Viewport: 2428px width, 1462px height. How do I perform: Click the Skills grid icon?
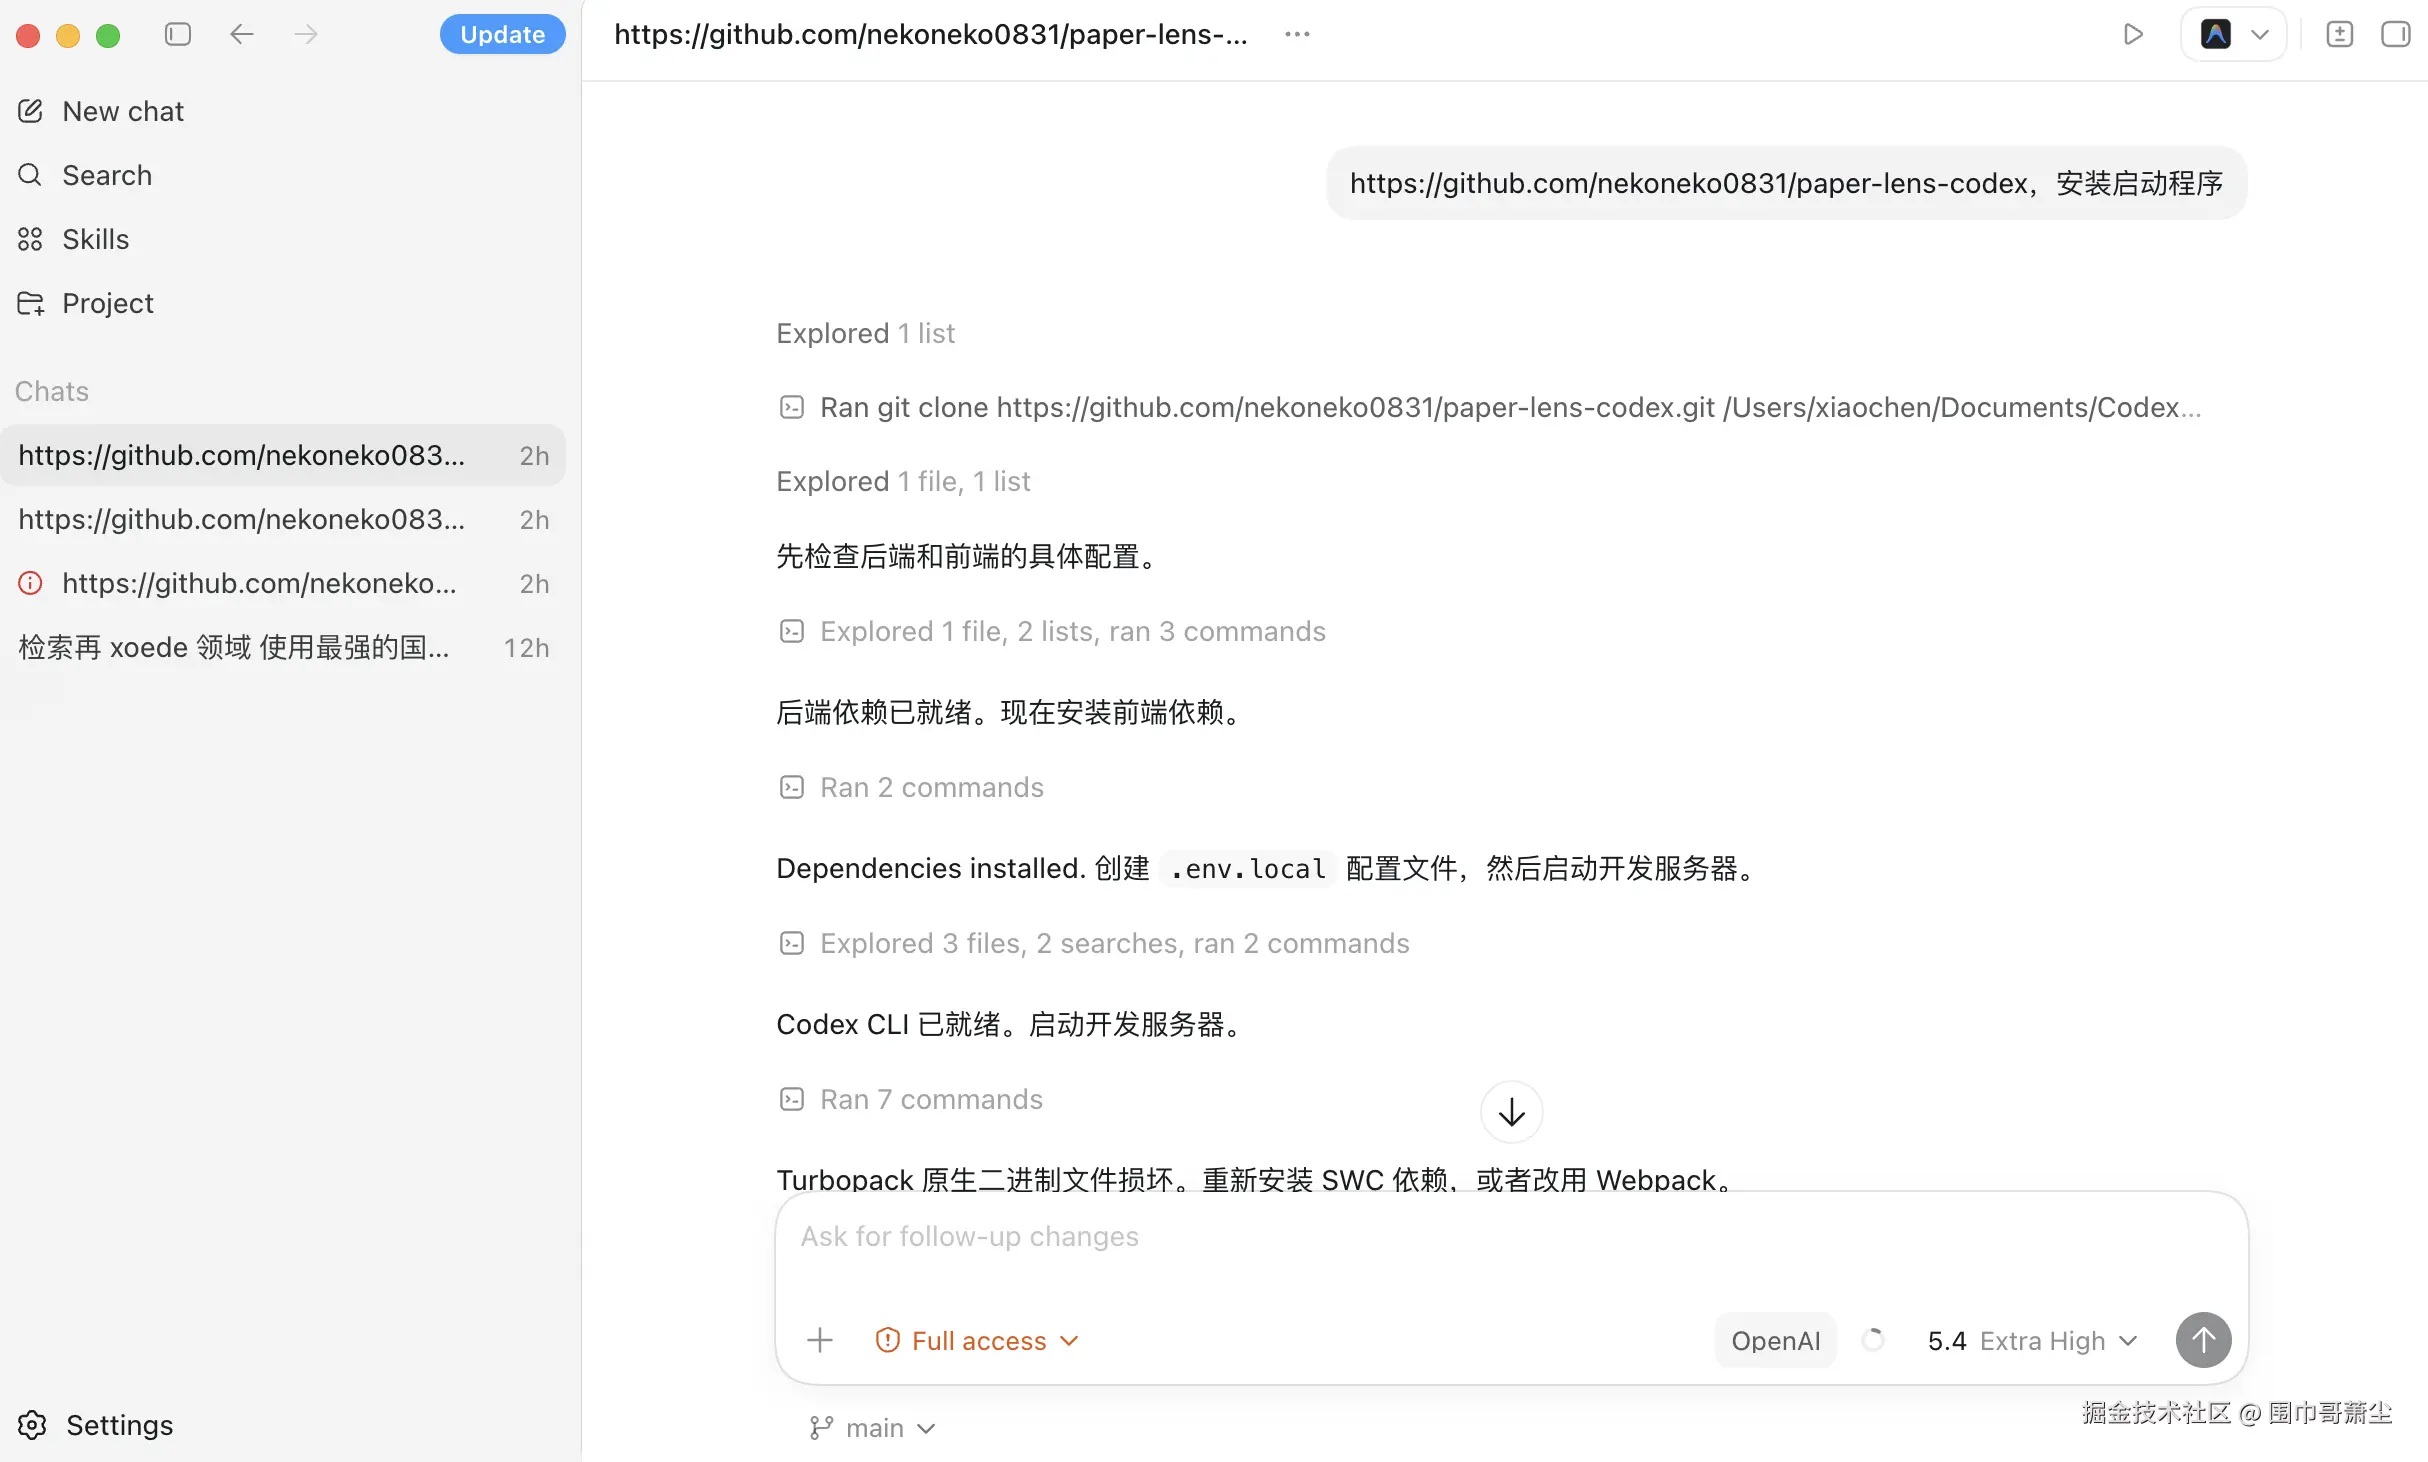(x=30, y=239)
